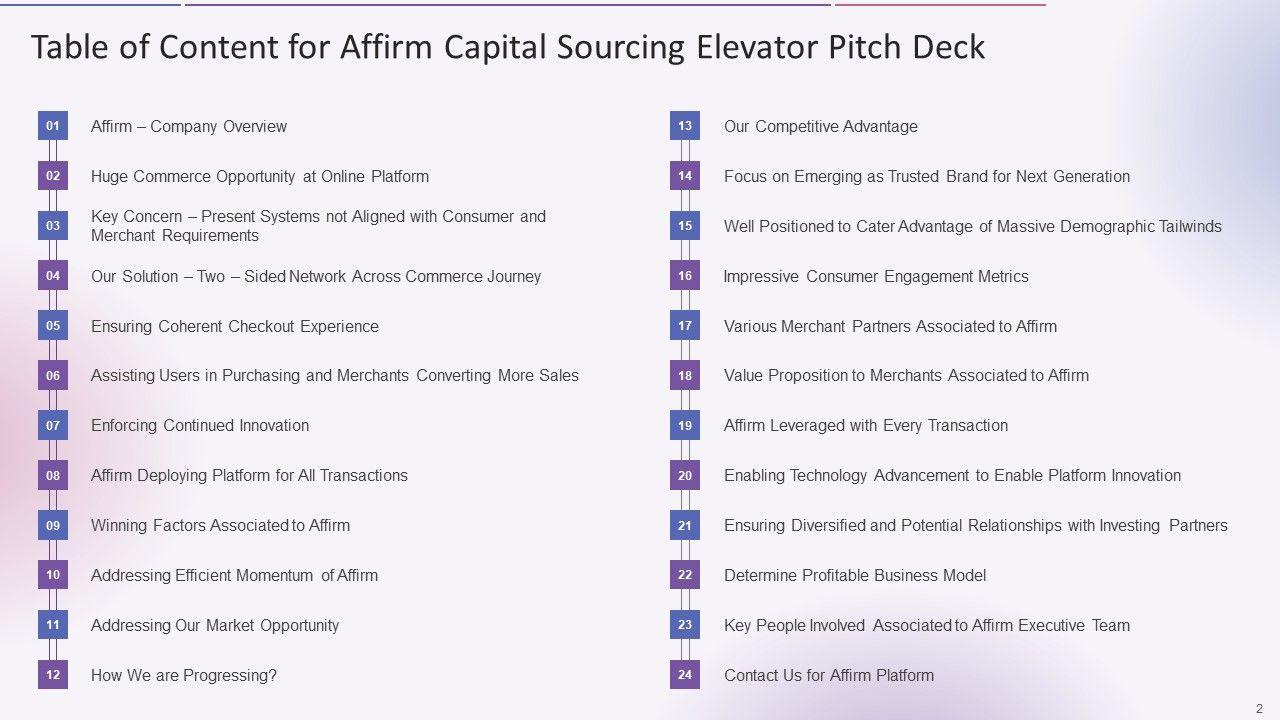Go to "Huge Commerce Opportunity at Online Platform"

[260, 176]
